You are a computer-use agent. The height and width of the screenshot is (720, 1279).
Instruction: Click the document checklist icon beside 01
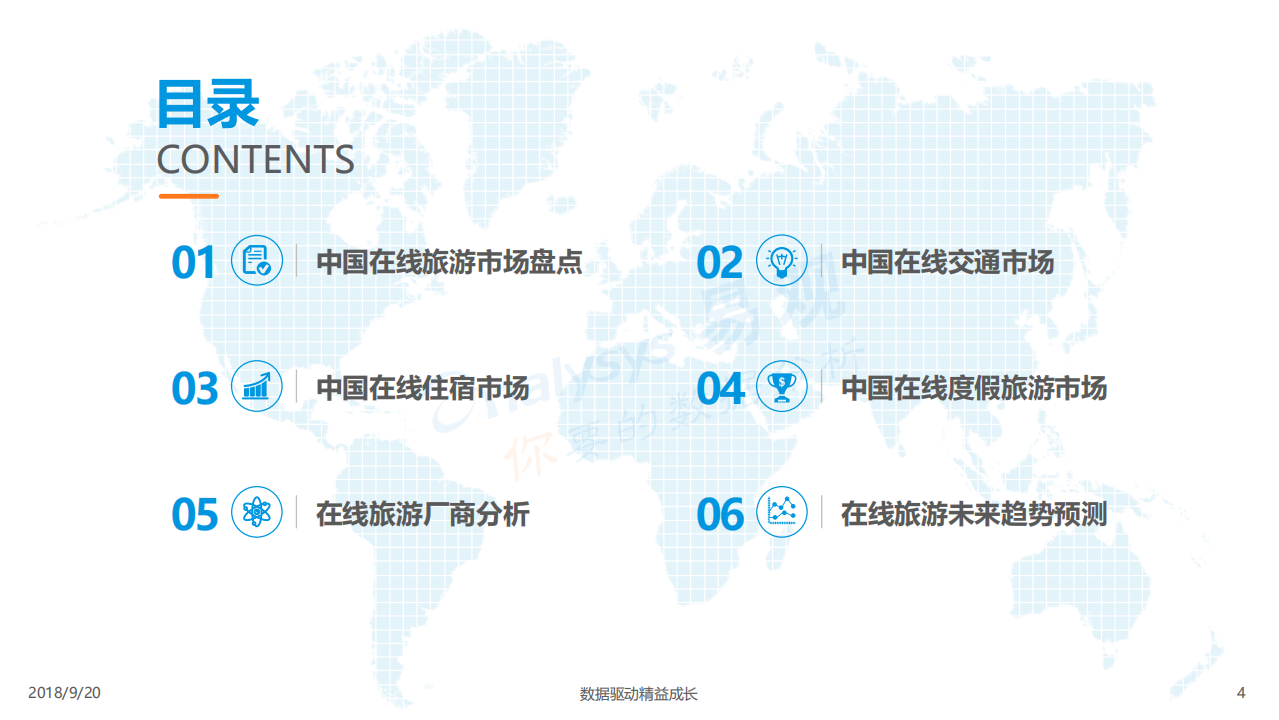[x=256, y=263]
